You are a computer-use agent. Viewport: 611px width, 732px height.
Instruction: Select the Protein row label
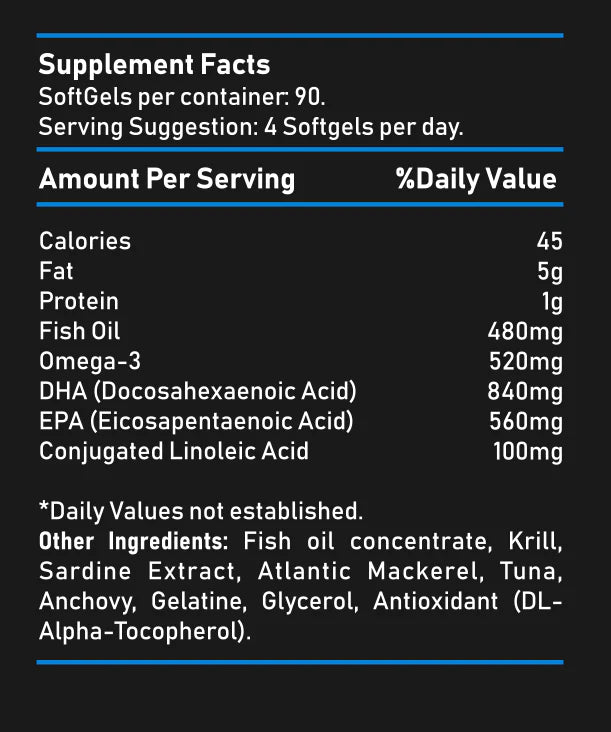click(79, 301)
